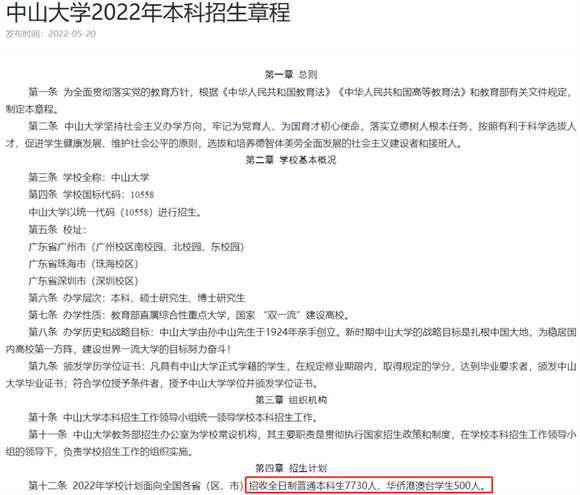Click the line 广东省珠海市（珠海校区）
Image resolution: width=580 pixels, height=495 pixels.
click(84, 264)
